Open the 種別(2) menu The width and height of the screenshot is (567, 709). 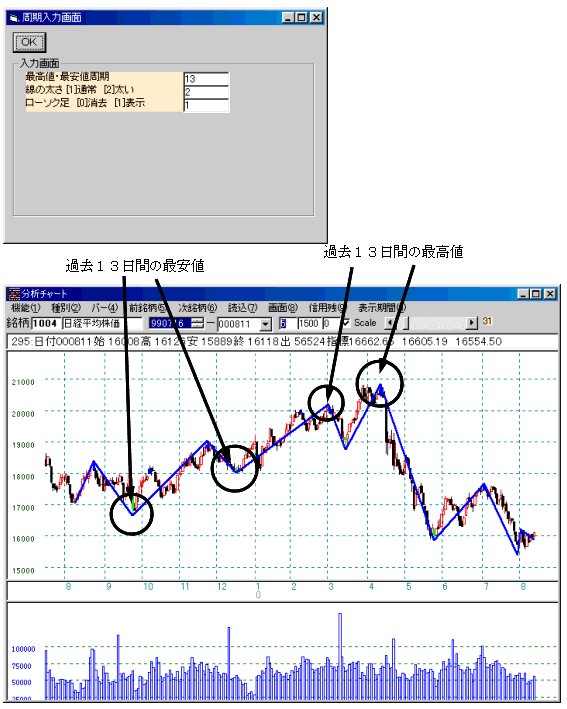66,308
